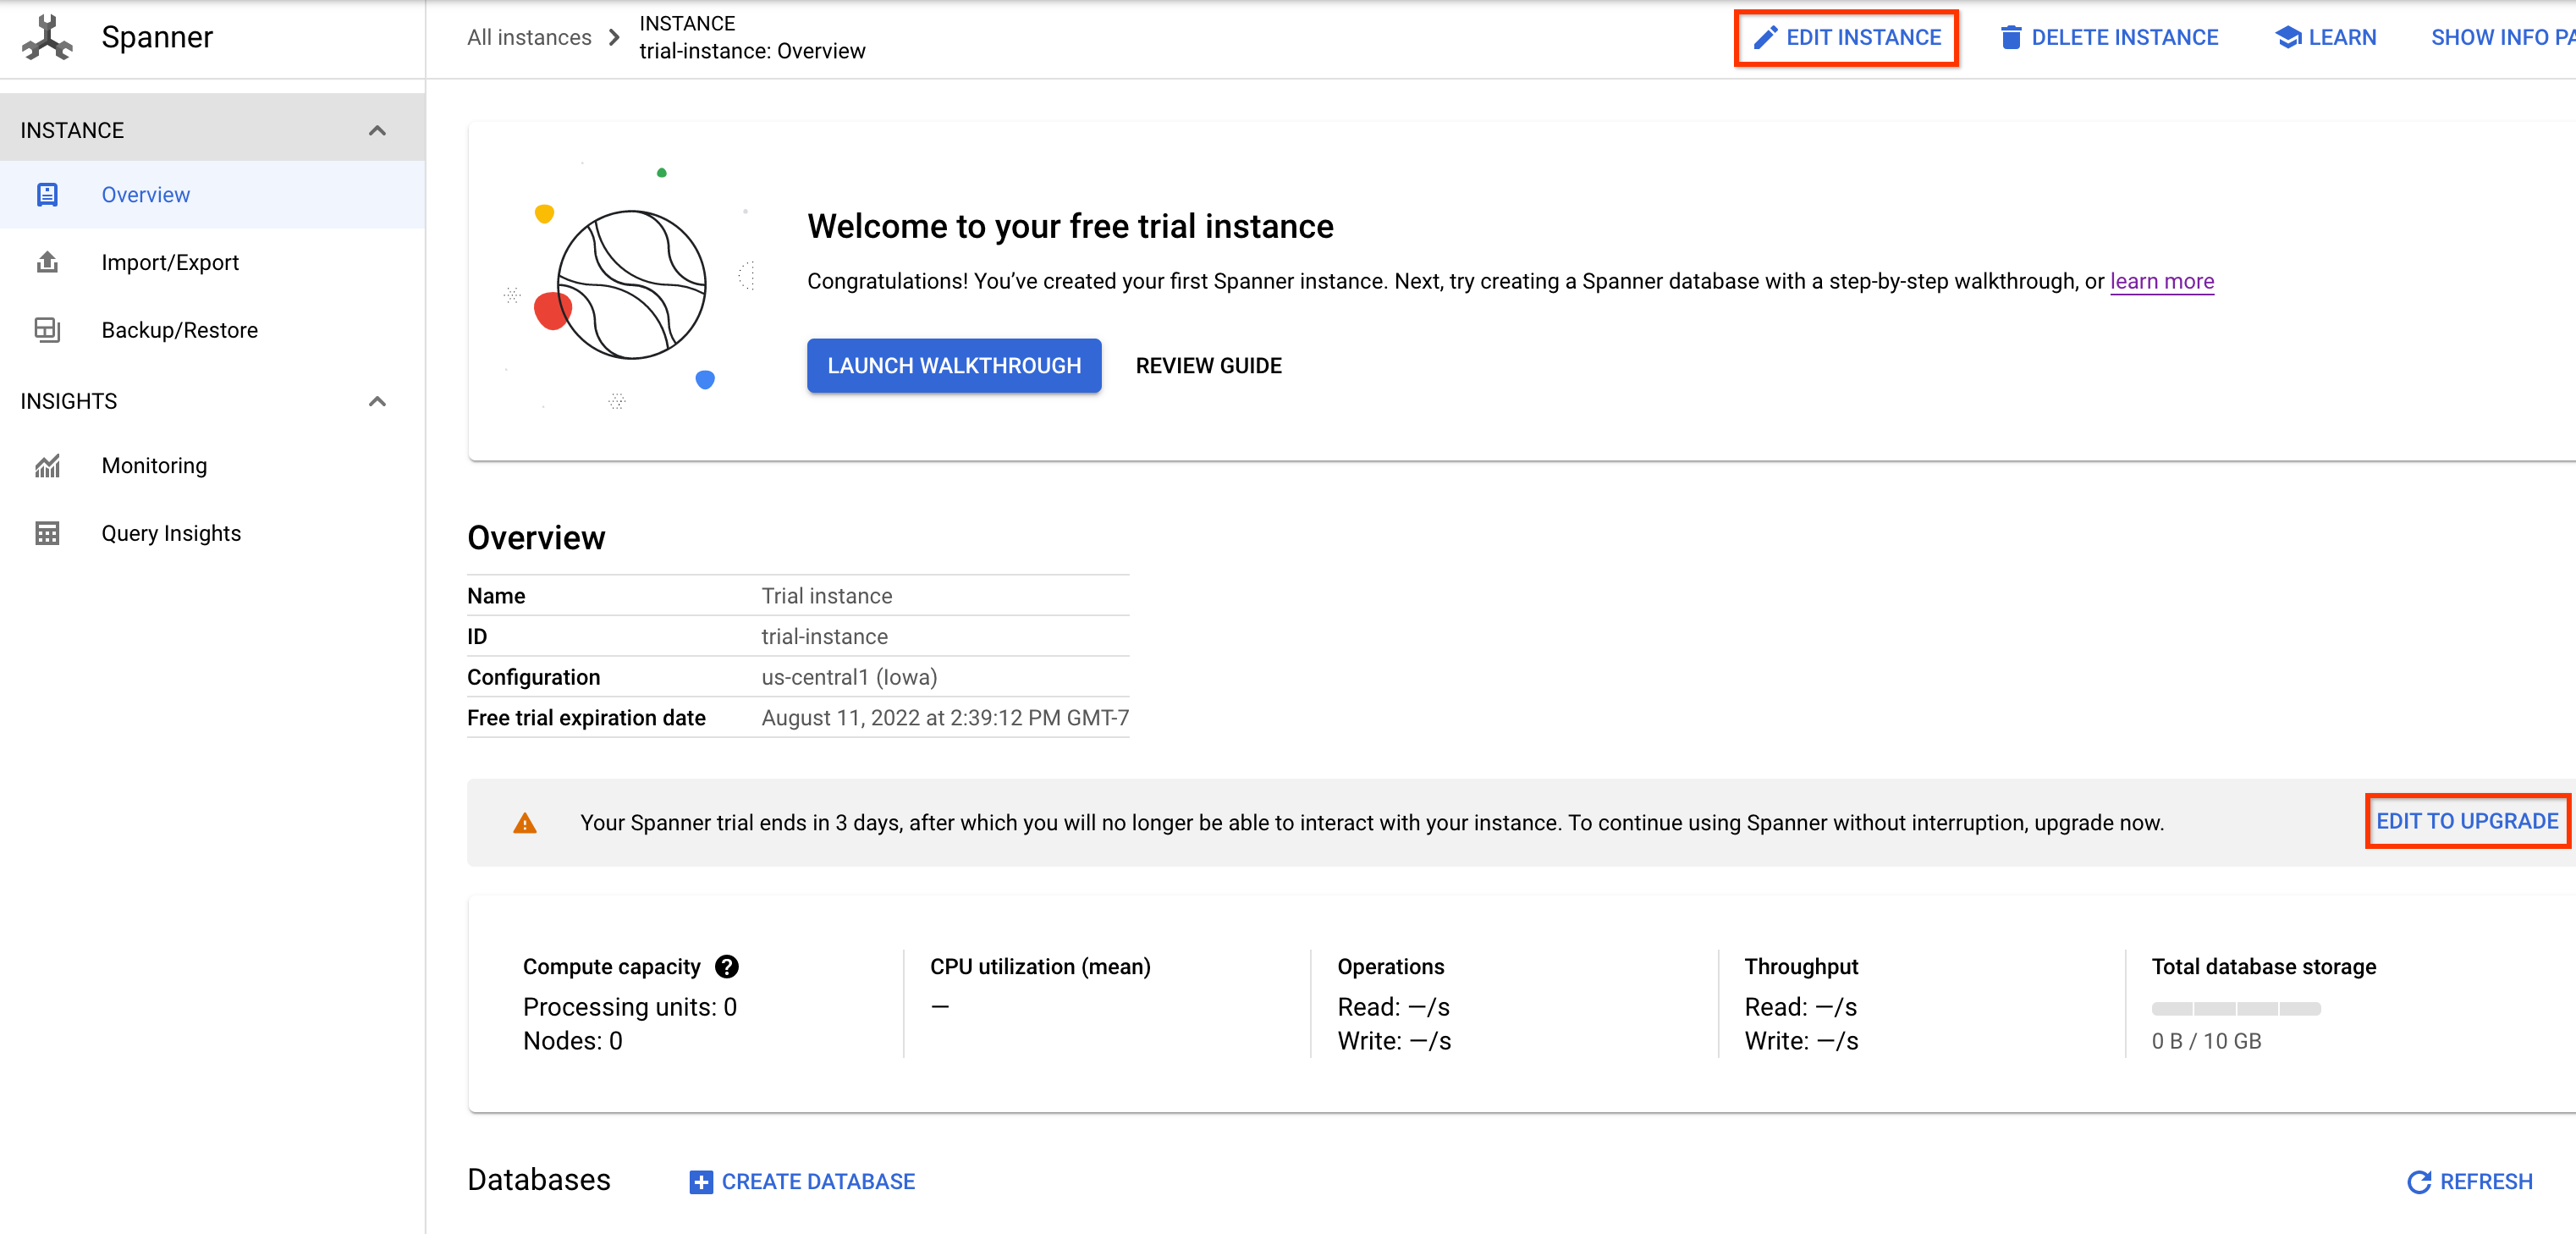
Task: Click the Backup/Restore sidebar icon
Action: pos(47,330)
